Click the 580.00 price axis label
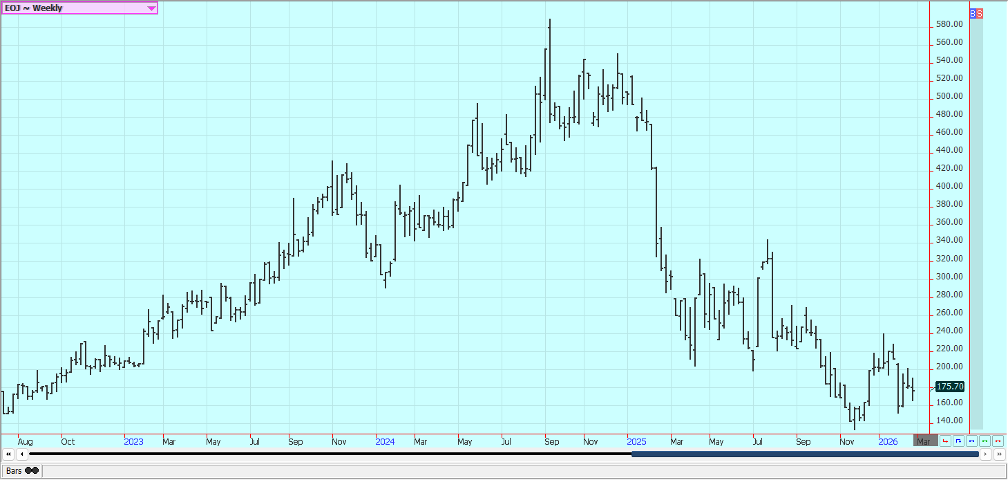The height and width of the screenshot is (480, 1008). (949, 24)
